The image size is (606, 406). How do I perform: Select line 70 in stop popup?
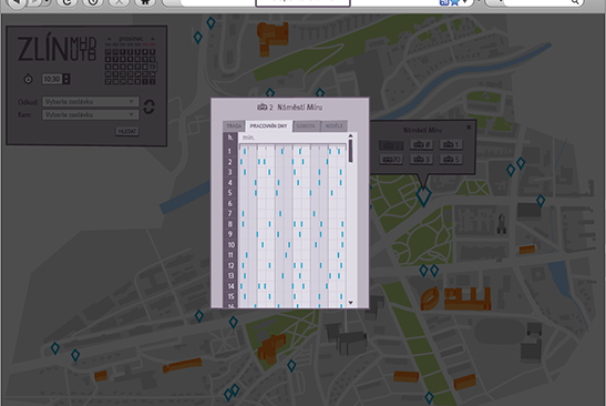click(x=391, y=159)
